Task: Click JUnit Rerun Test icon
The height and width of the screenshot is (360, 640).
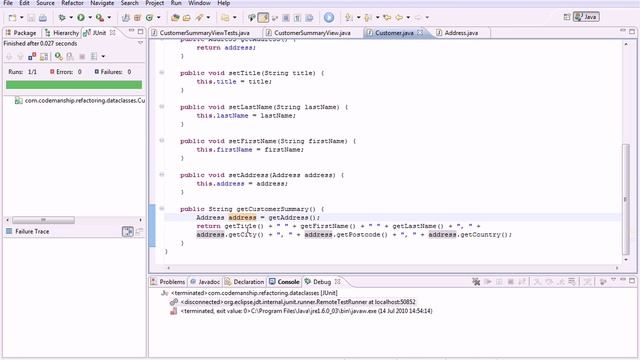Action: click(x=59, y=56)
